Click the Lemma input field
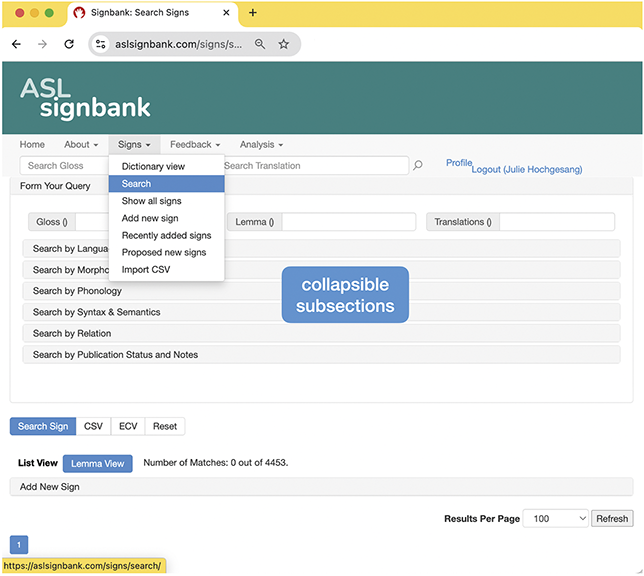This screenshot has width=644, height=576. (x=349, y=222)
